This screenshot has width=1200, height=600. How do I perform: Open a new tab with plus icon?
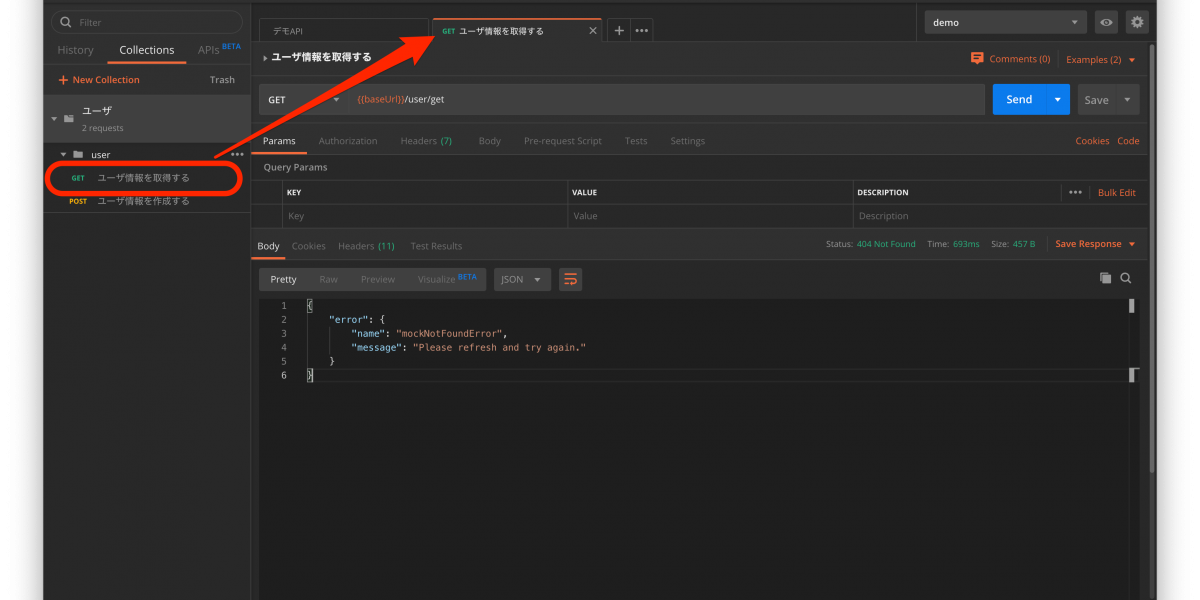click(x=619, y=31)
